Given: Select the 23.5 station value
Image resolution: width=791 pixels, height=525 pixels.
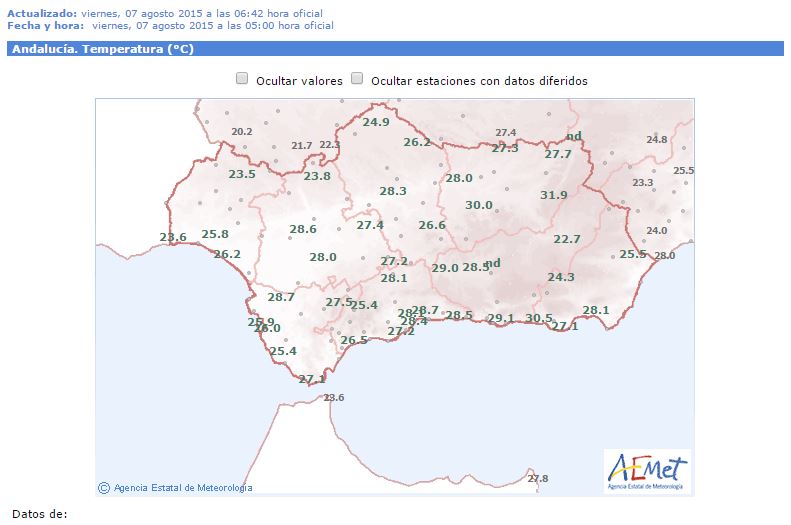Looking at the screenshot, I should pyautogui.click(x=242, y=174).
